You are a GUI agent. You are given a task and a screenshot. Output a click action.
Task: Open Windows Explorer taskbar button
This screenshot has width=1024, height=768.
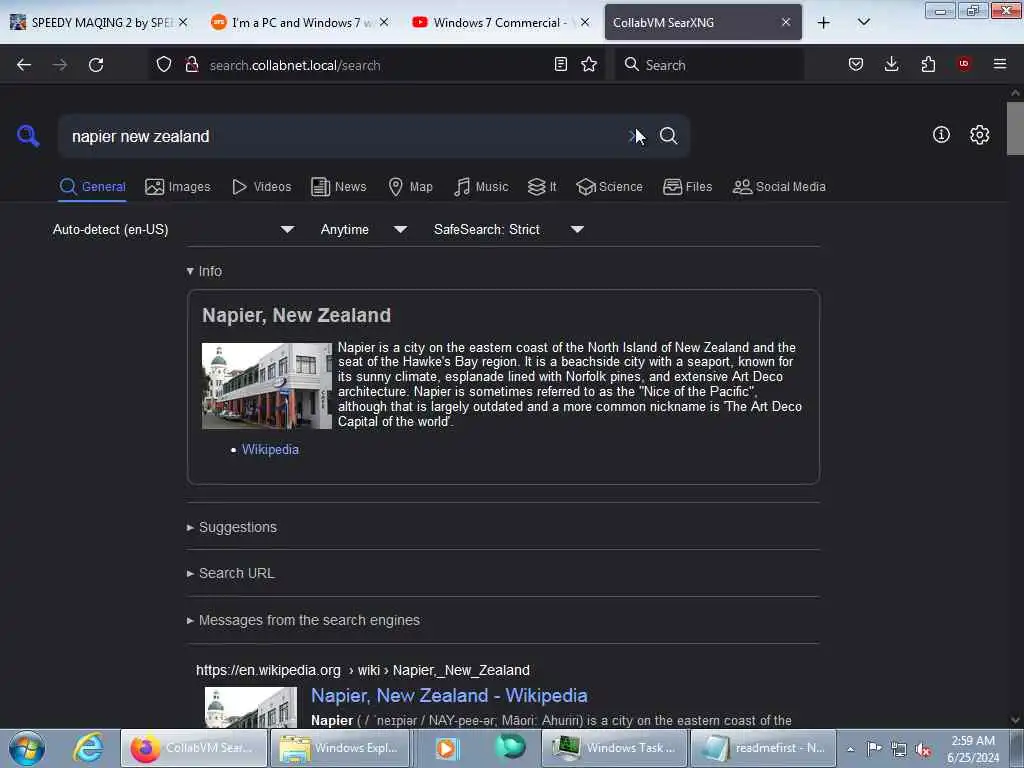pos(340,748)
